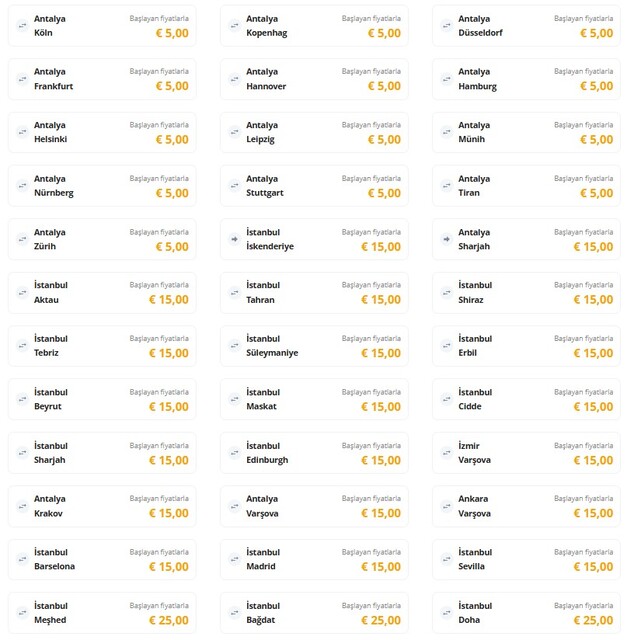Click the route icon beside İstanbul–Erbil

[x=446, y=345]
